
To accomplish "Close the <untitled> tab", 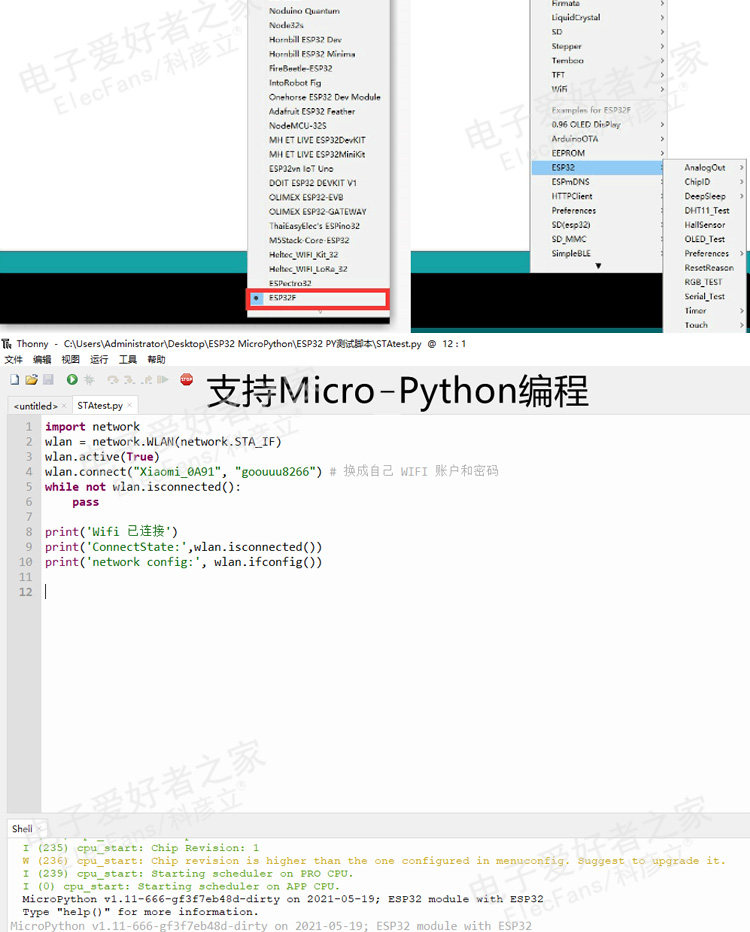I will tap(64, 406).
